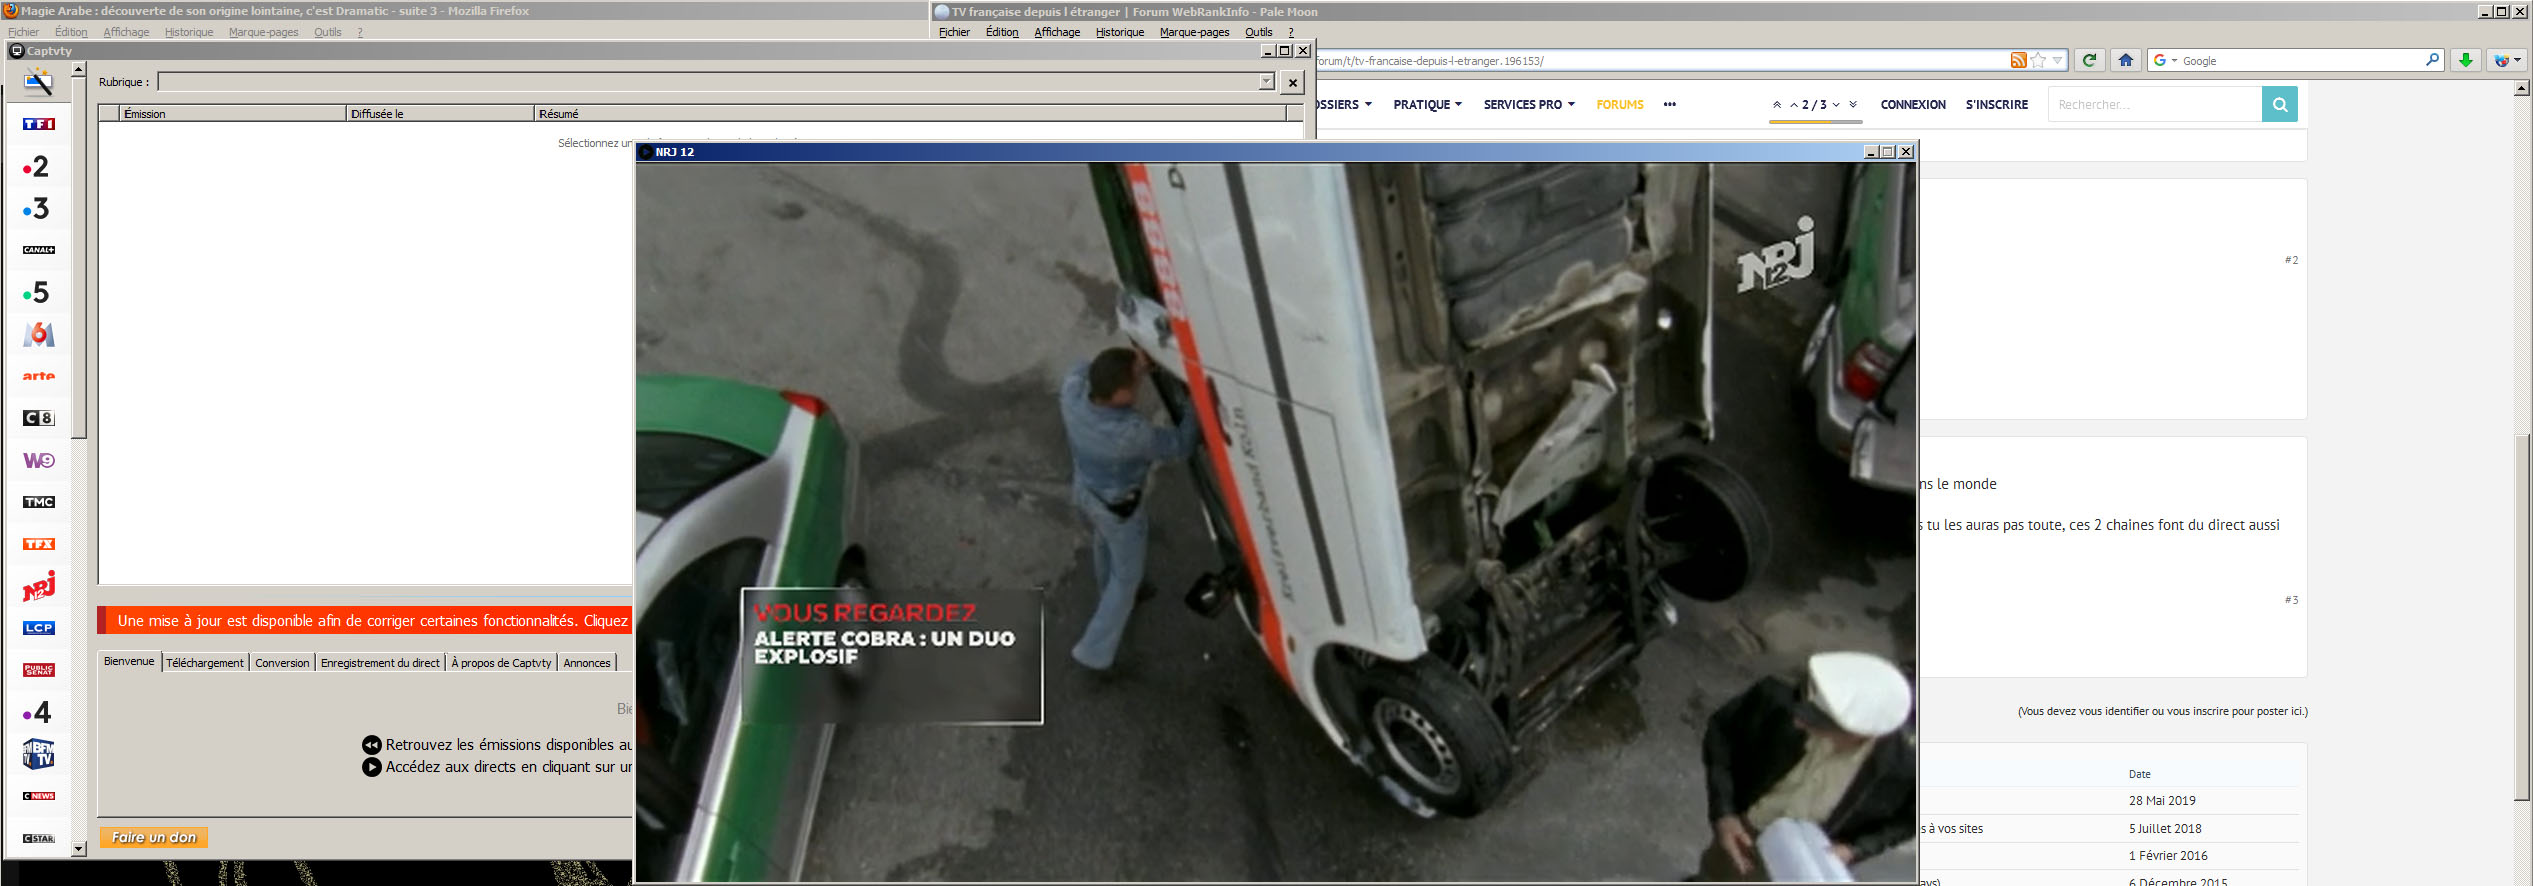Viewport: 2533px width, 886px height.
Task: Select the TMC channel logo
Action: click(x=39, y=502)
